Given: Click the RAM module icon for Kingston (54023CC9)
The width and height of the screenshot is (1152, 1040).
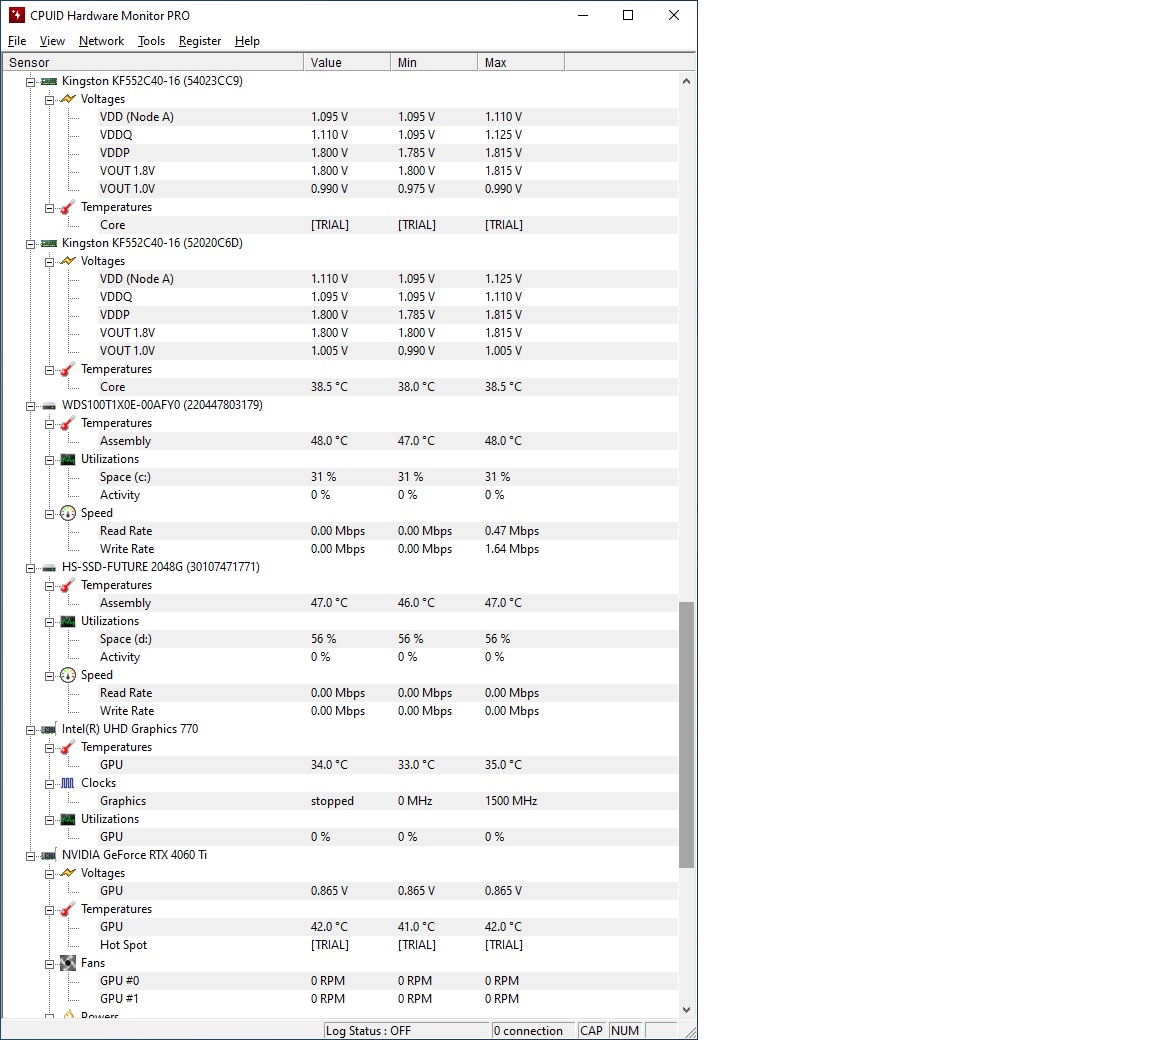Looking at the screenshot, I should pyautogui.click(x=49, y=82).
